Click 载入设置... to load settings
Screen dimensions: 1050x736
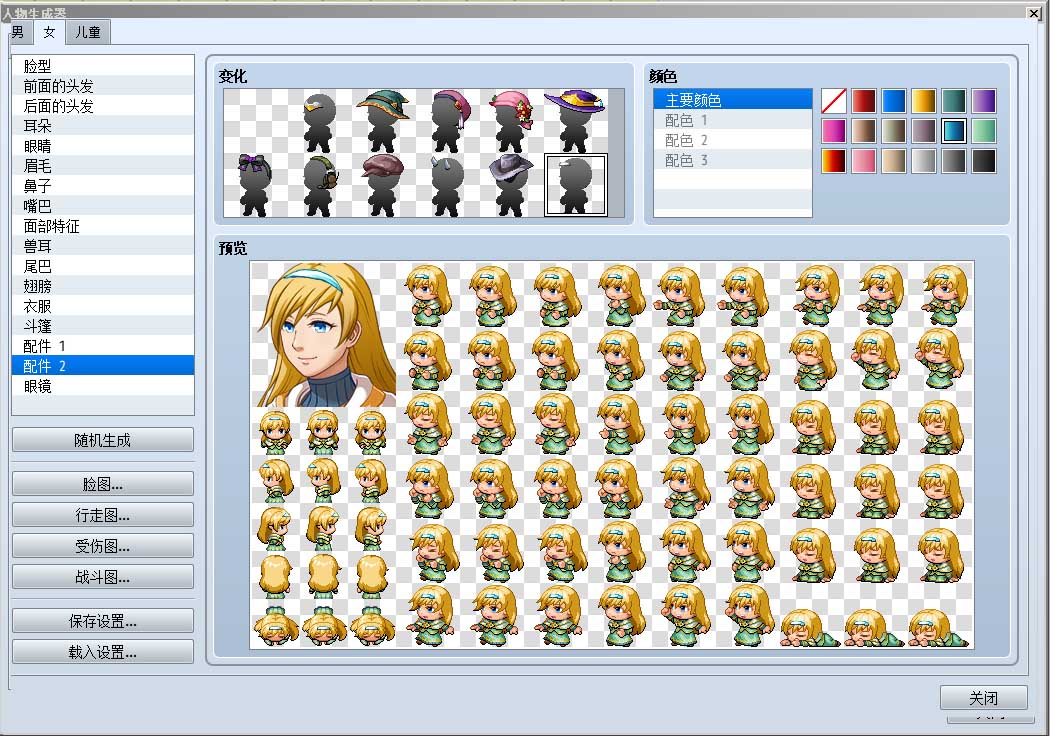tap(102, 652)
